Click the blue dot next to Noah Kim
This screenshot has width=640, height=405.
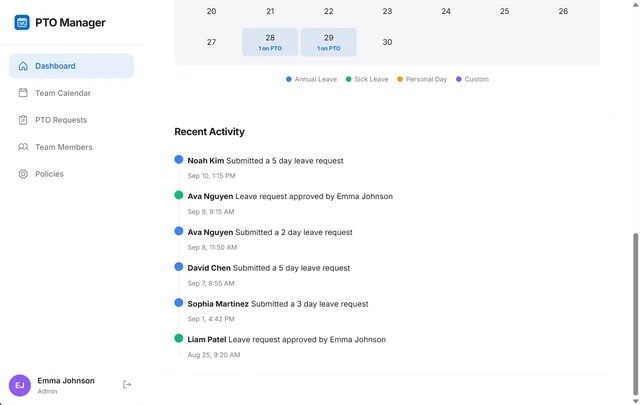pos(179,159)
